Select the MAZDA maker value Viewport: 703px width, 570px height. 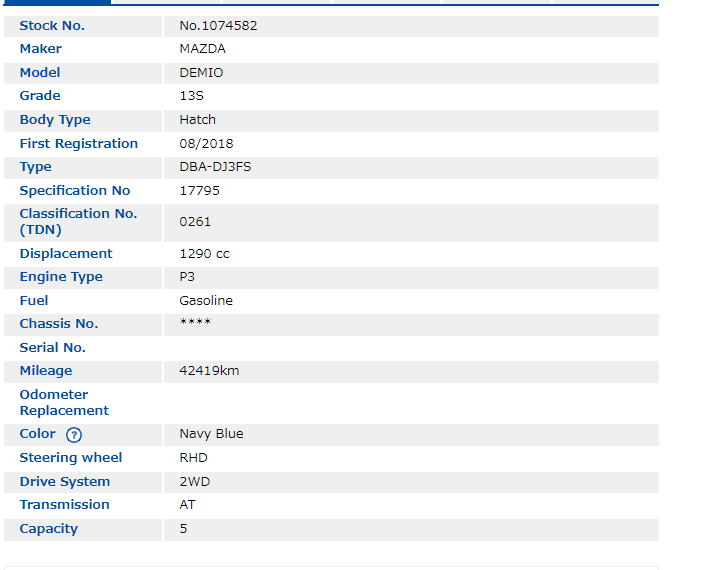(x=202, y=49)
